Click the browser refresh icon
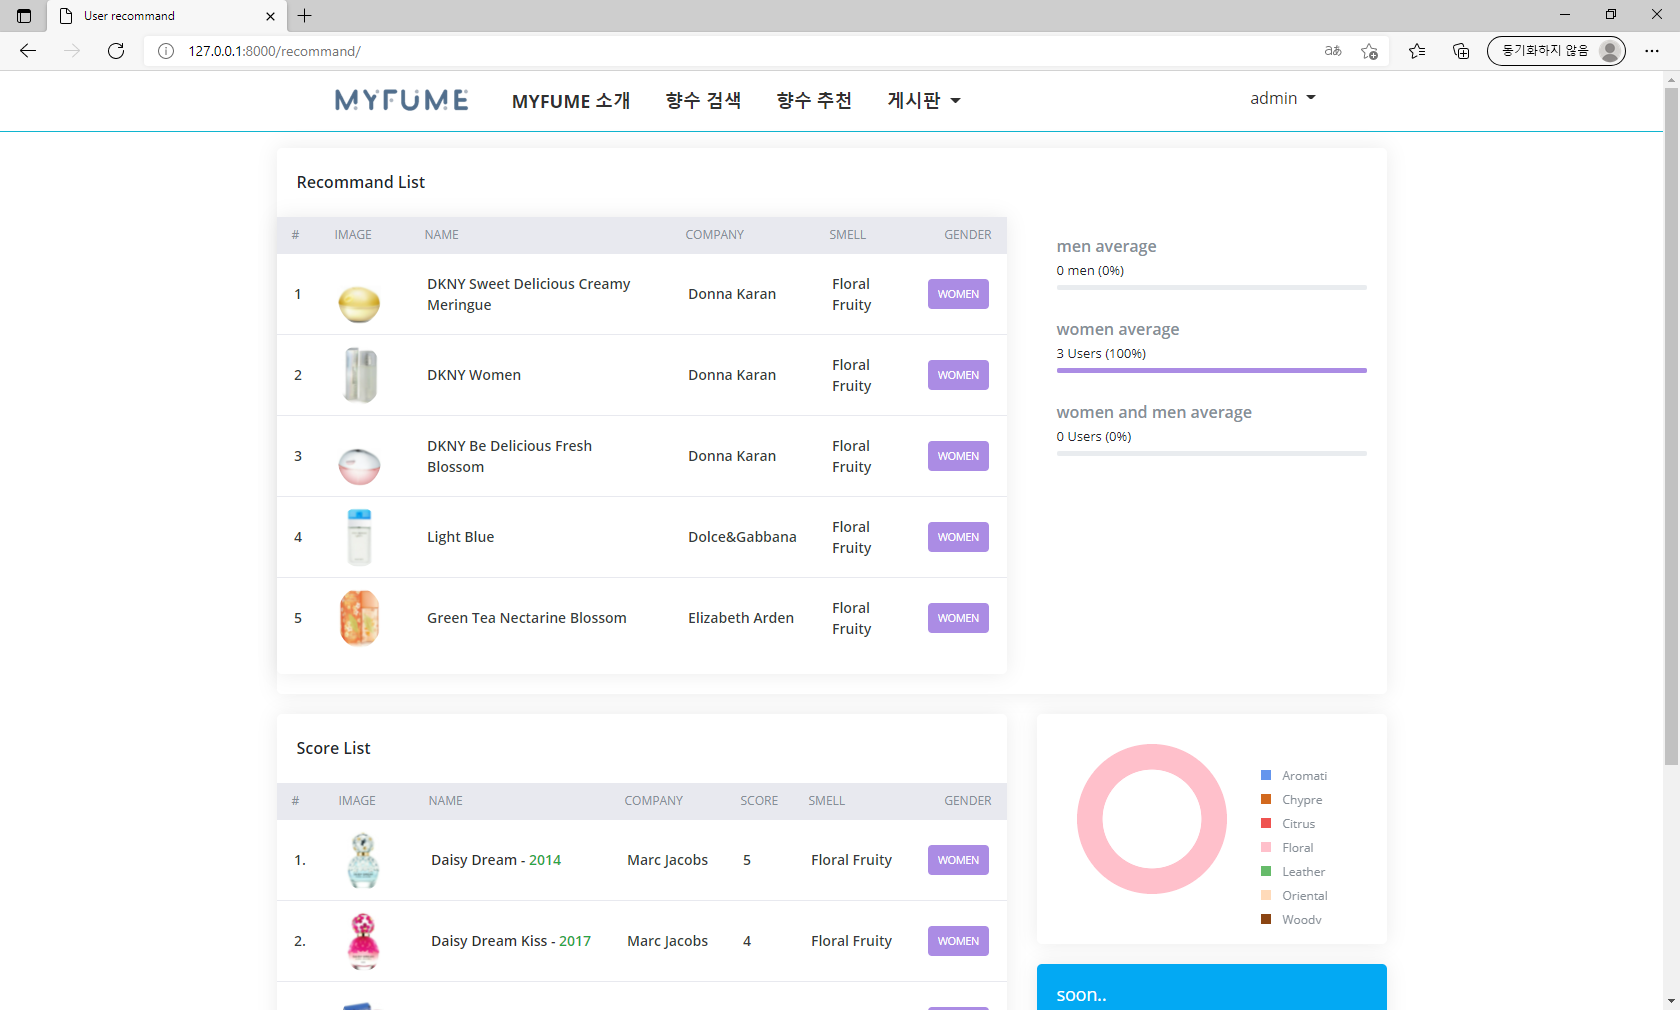This screenshot has height=1010, width=1680. [116, 51]
